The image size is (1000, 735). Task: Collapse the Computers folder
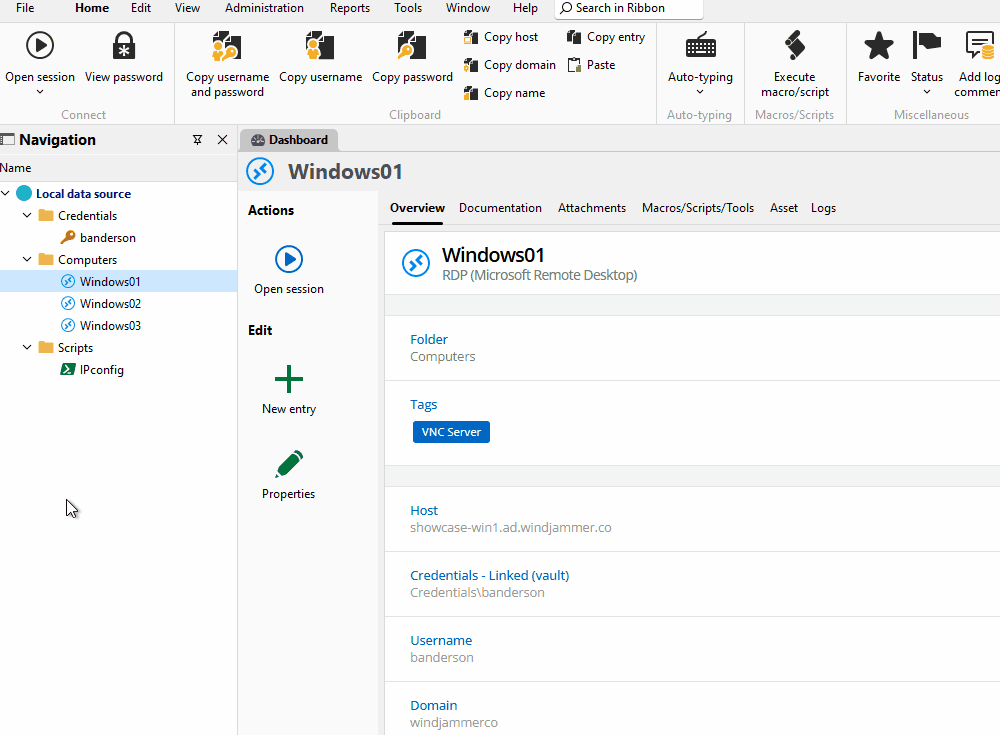(x=28, y=260)
